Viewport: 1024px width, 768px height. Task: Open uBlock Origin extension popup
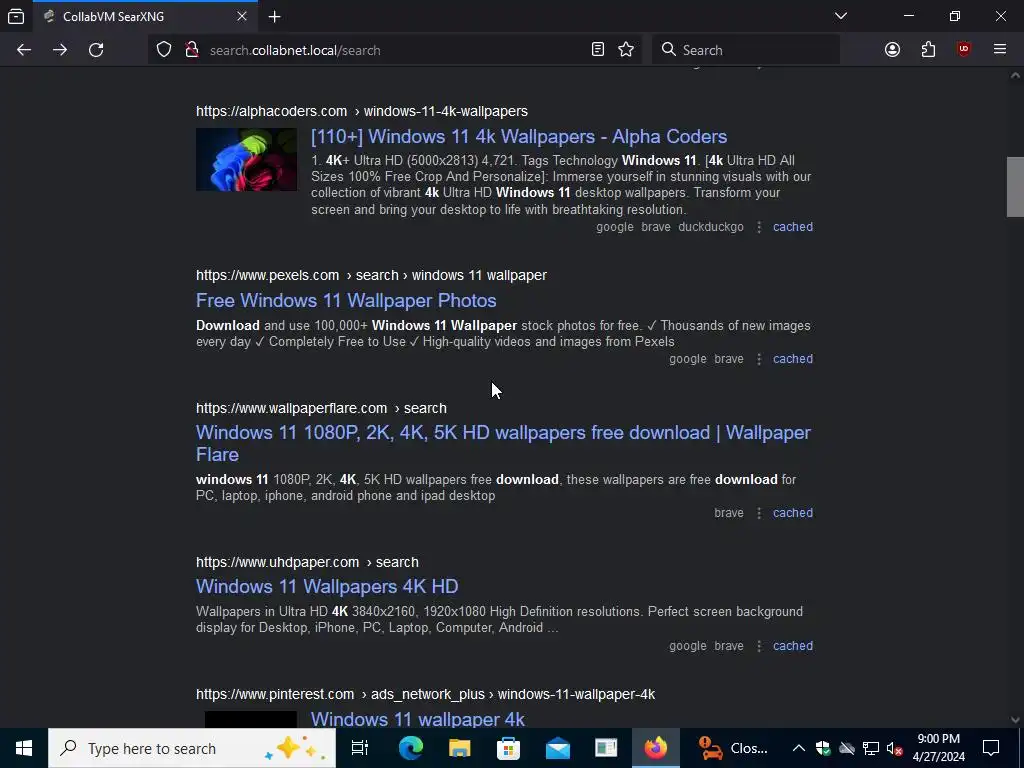(964, 50)
